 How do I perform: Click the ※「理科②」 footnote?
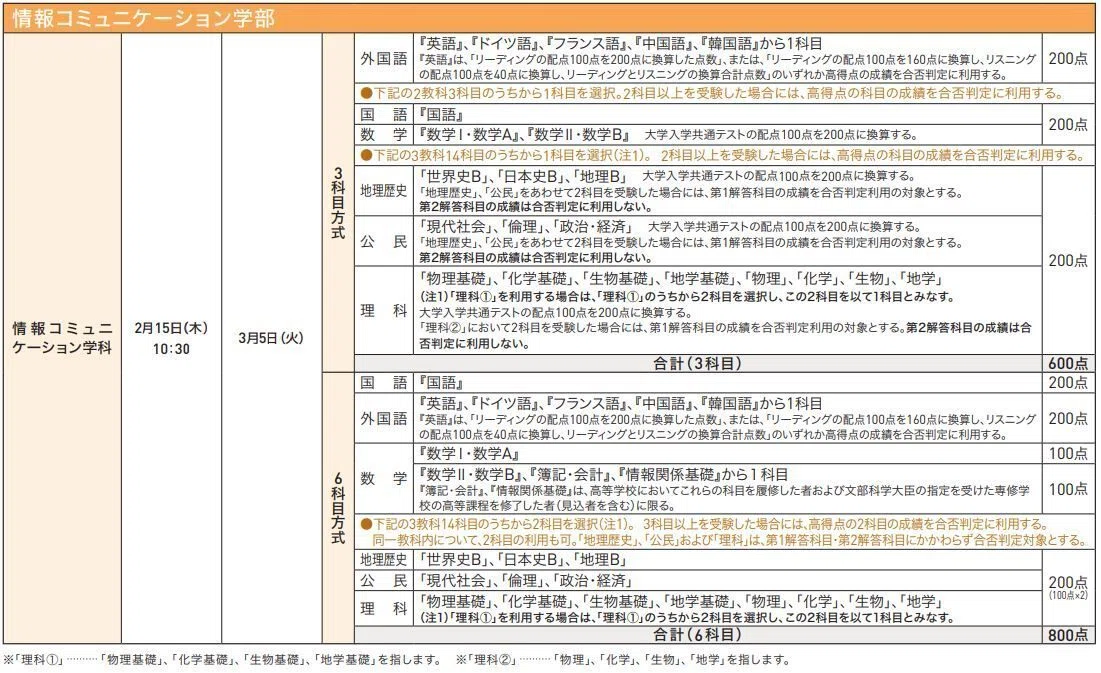coord(624,660)
